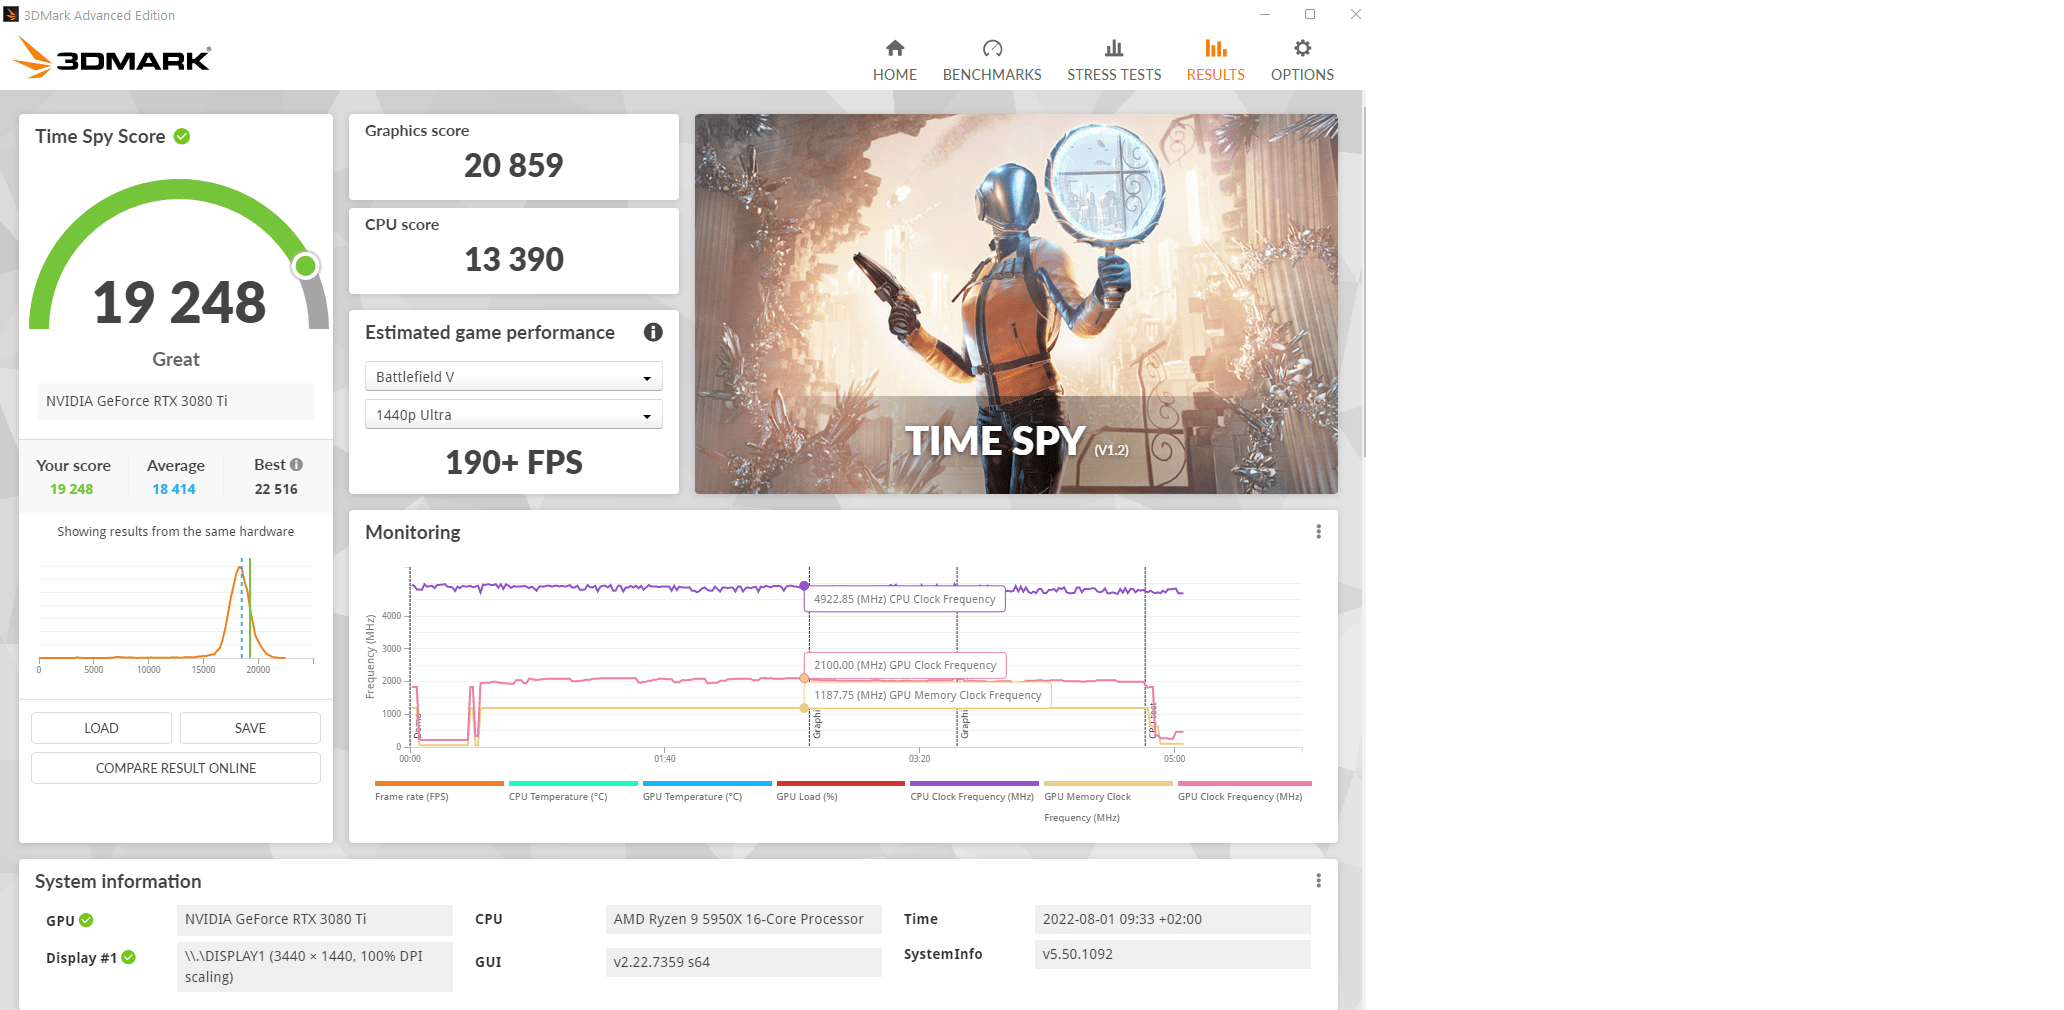Click the Best score 22 516

(276, 489)
